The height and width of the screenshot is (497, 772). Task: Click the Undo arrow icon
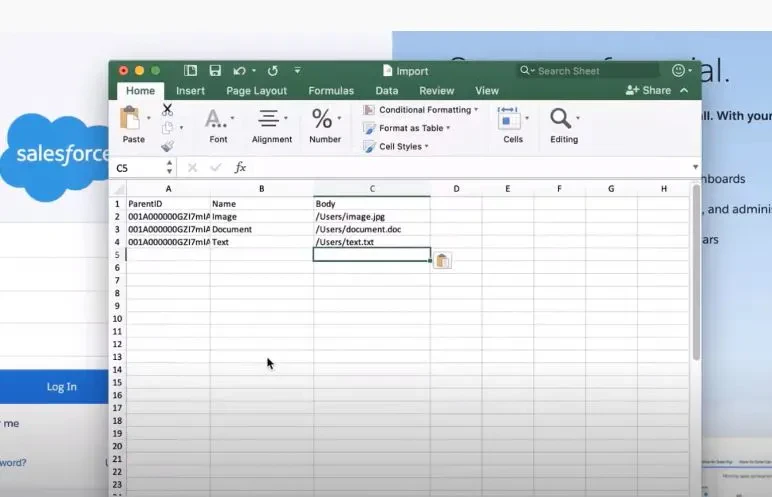(x=240, y=71)
